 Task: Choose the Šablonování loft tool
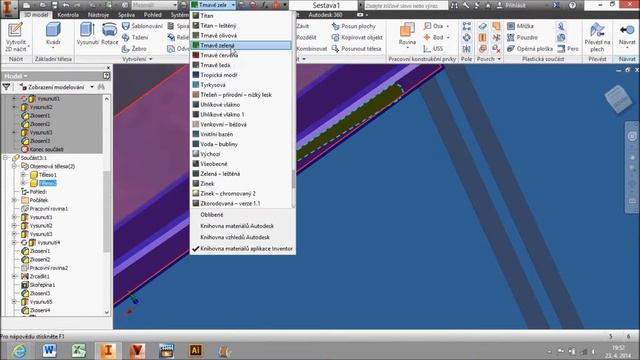pyautogui.click(x=142, y=26)
